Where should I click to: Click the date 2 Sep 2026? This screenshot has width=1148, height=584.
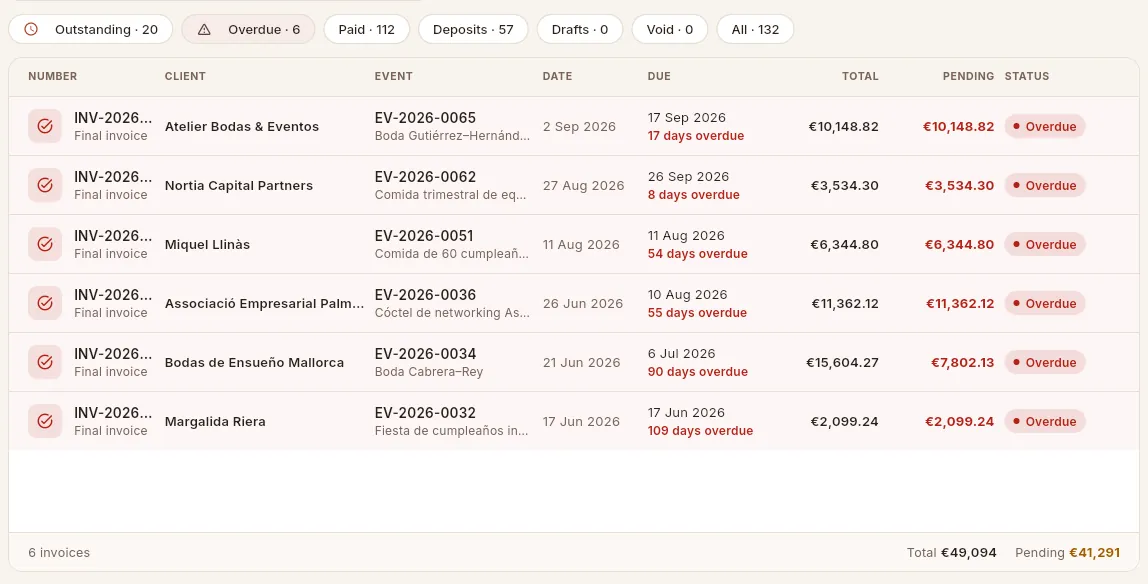[579, 127]
